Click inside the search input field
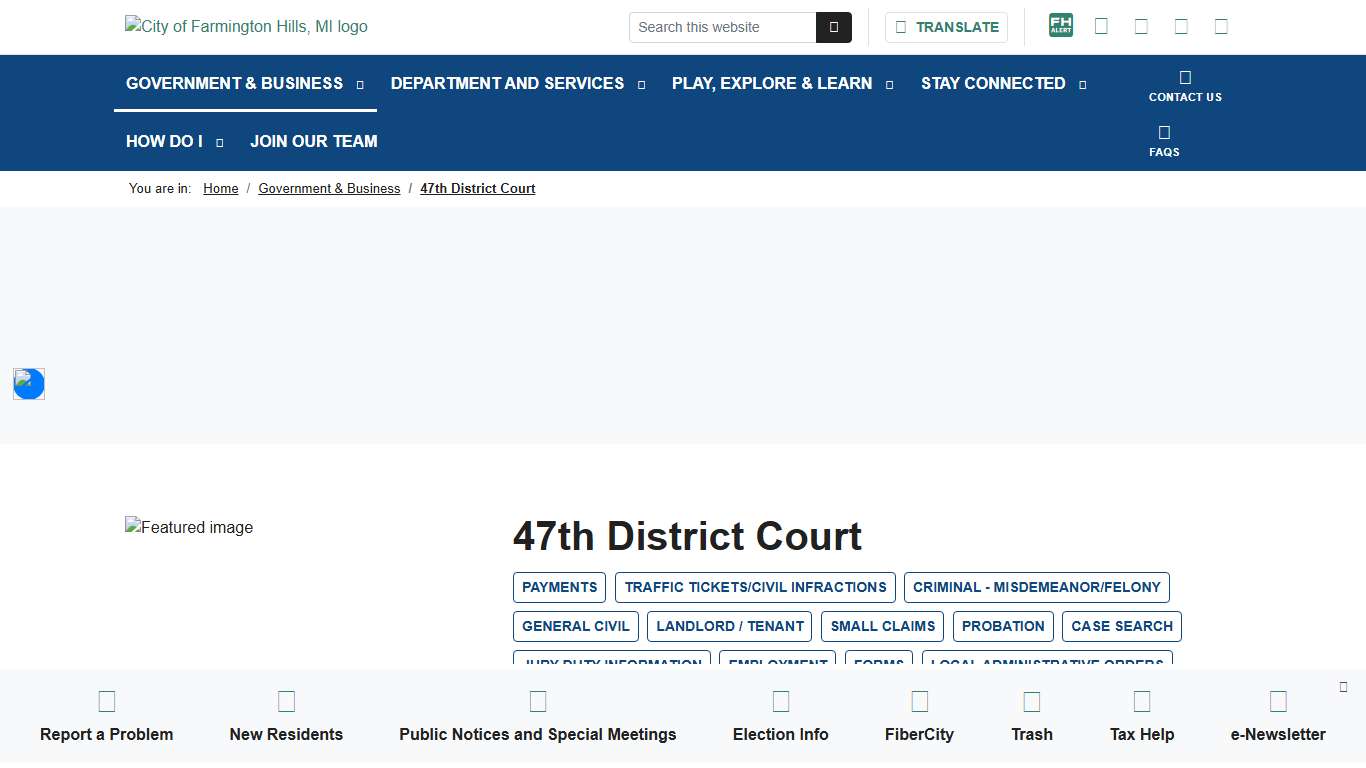The height and width of the screenshot is (768, 1366). coord(720,27)
